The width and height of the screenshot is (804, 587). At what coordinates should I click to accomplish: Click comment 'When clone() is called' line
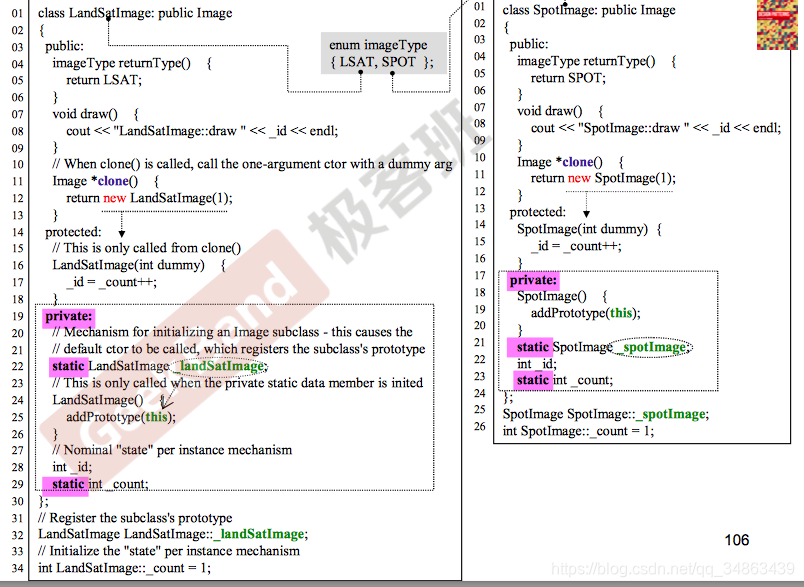coord(252,164)
